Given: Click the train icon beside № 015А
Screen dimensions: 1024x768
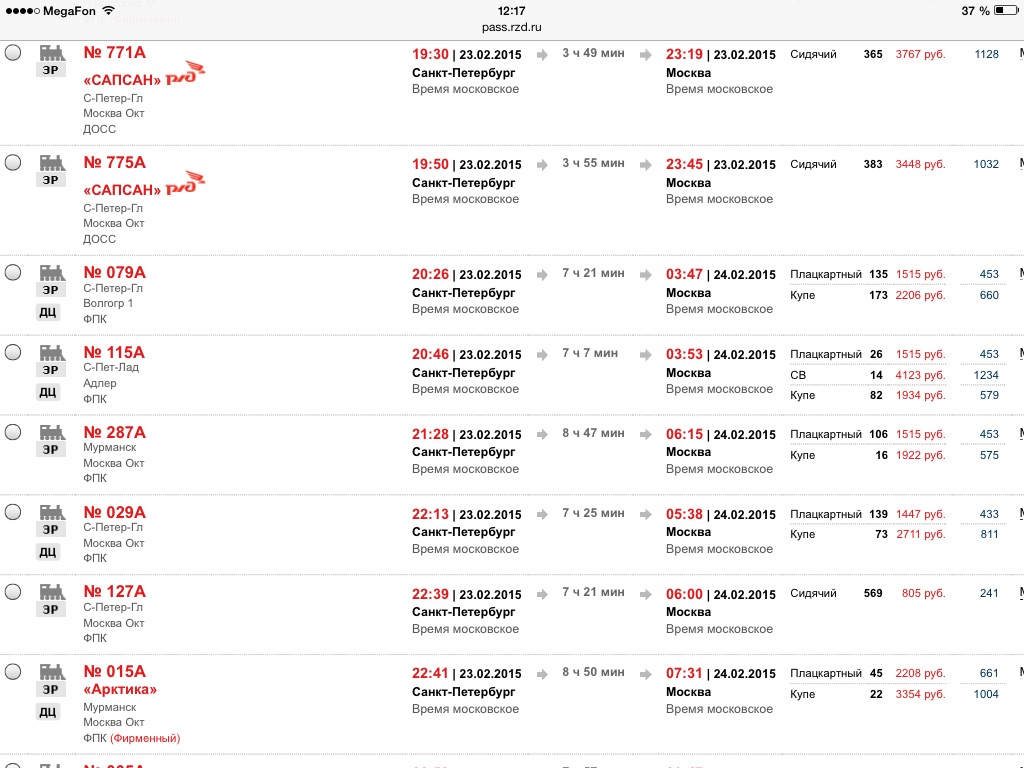Looking at the screenshot, I should pyautogui.click(x=52, y=671).
